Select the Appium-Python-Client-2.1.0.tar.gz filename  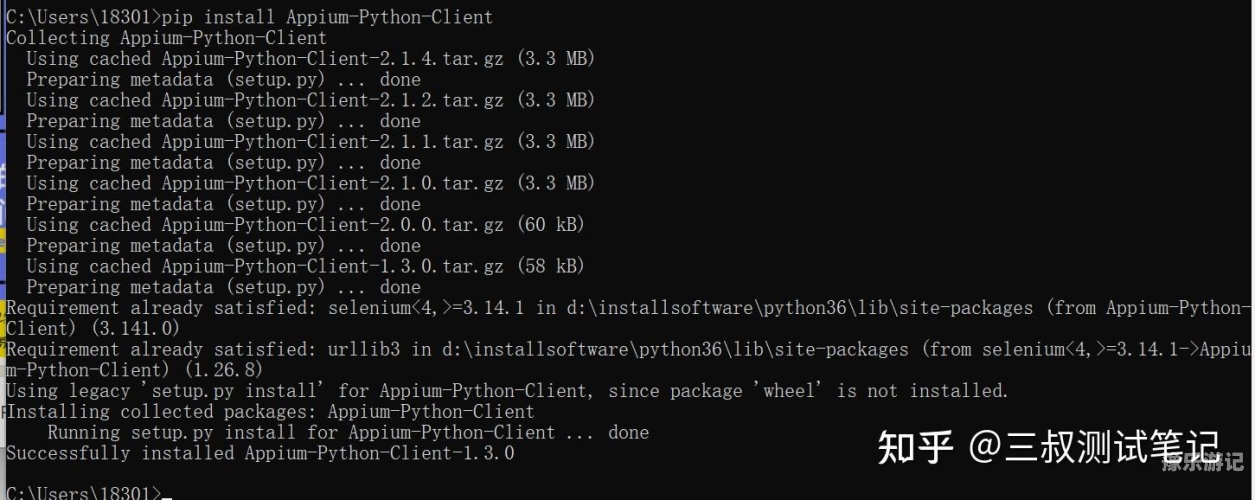click(334, 183)
